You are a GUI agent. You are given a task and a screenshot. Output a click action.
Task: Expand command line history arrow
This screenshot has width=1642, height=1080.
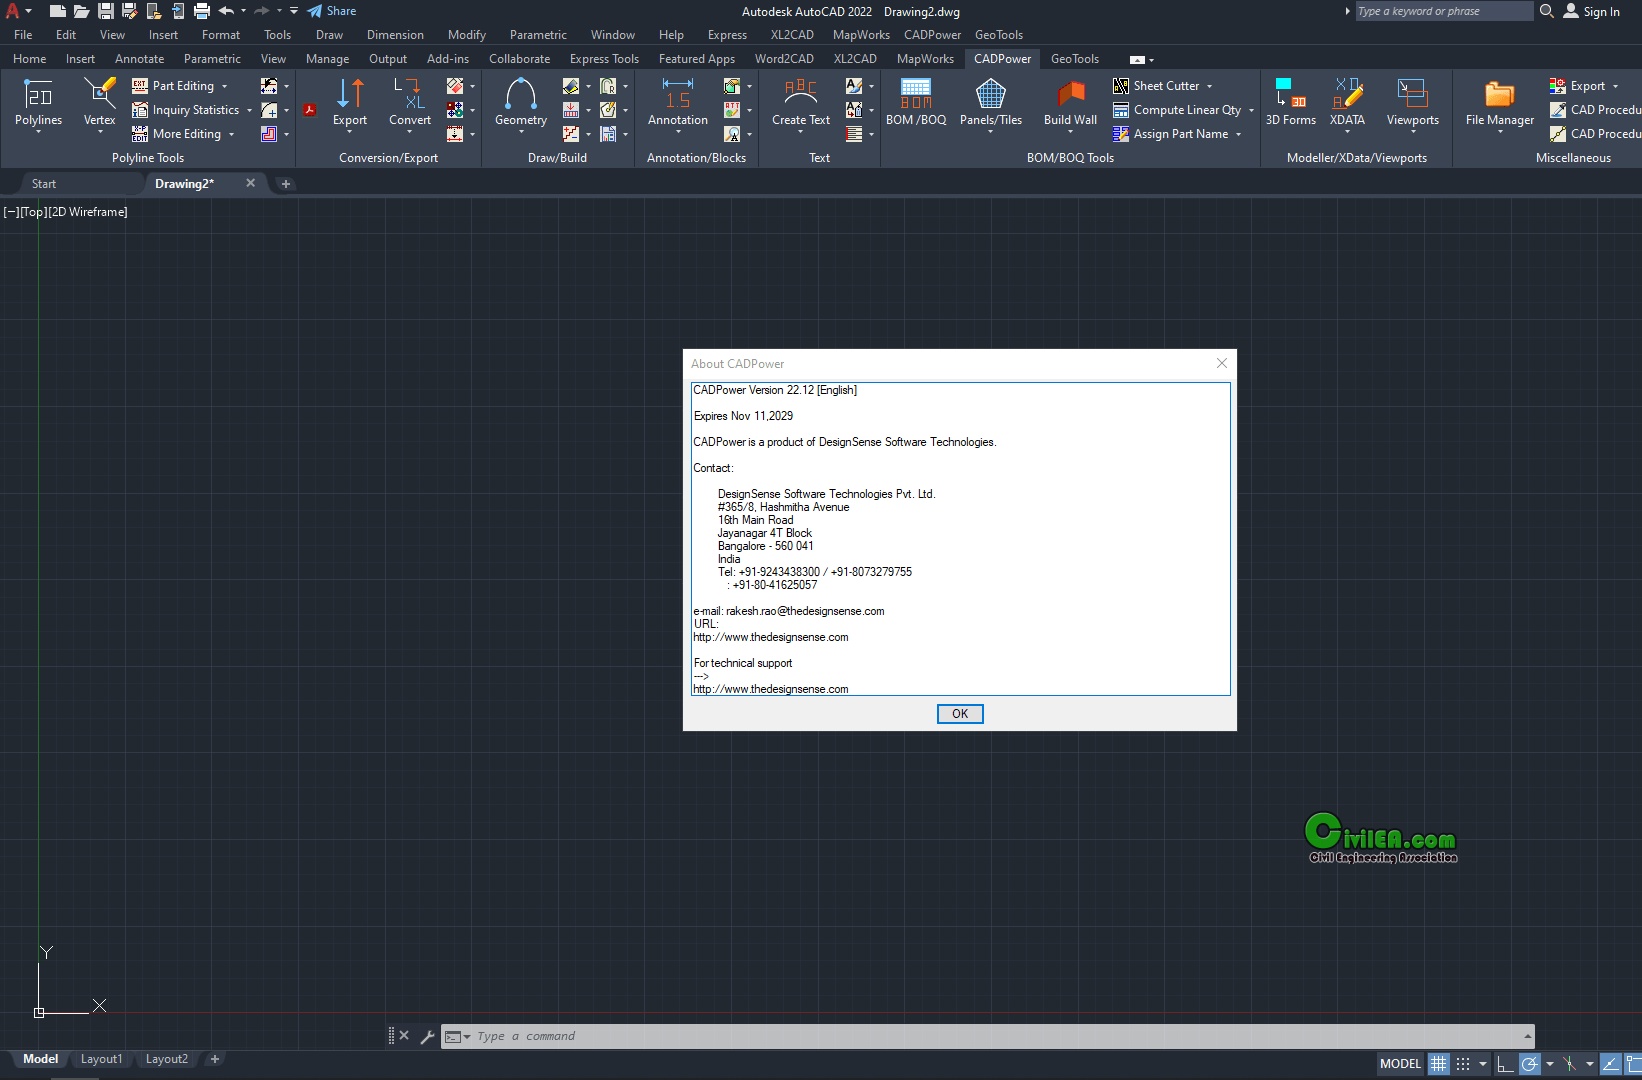point(1527,1036)
